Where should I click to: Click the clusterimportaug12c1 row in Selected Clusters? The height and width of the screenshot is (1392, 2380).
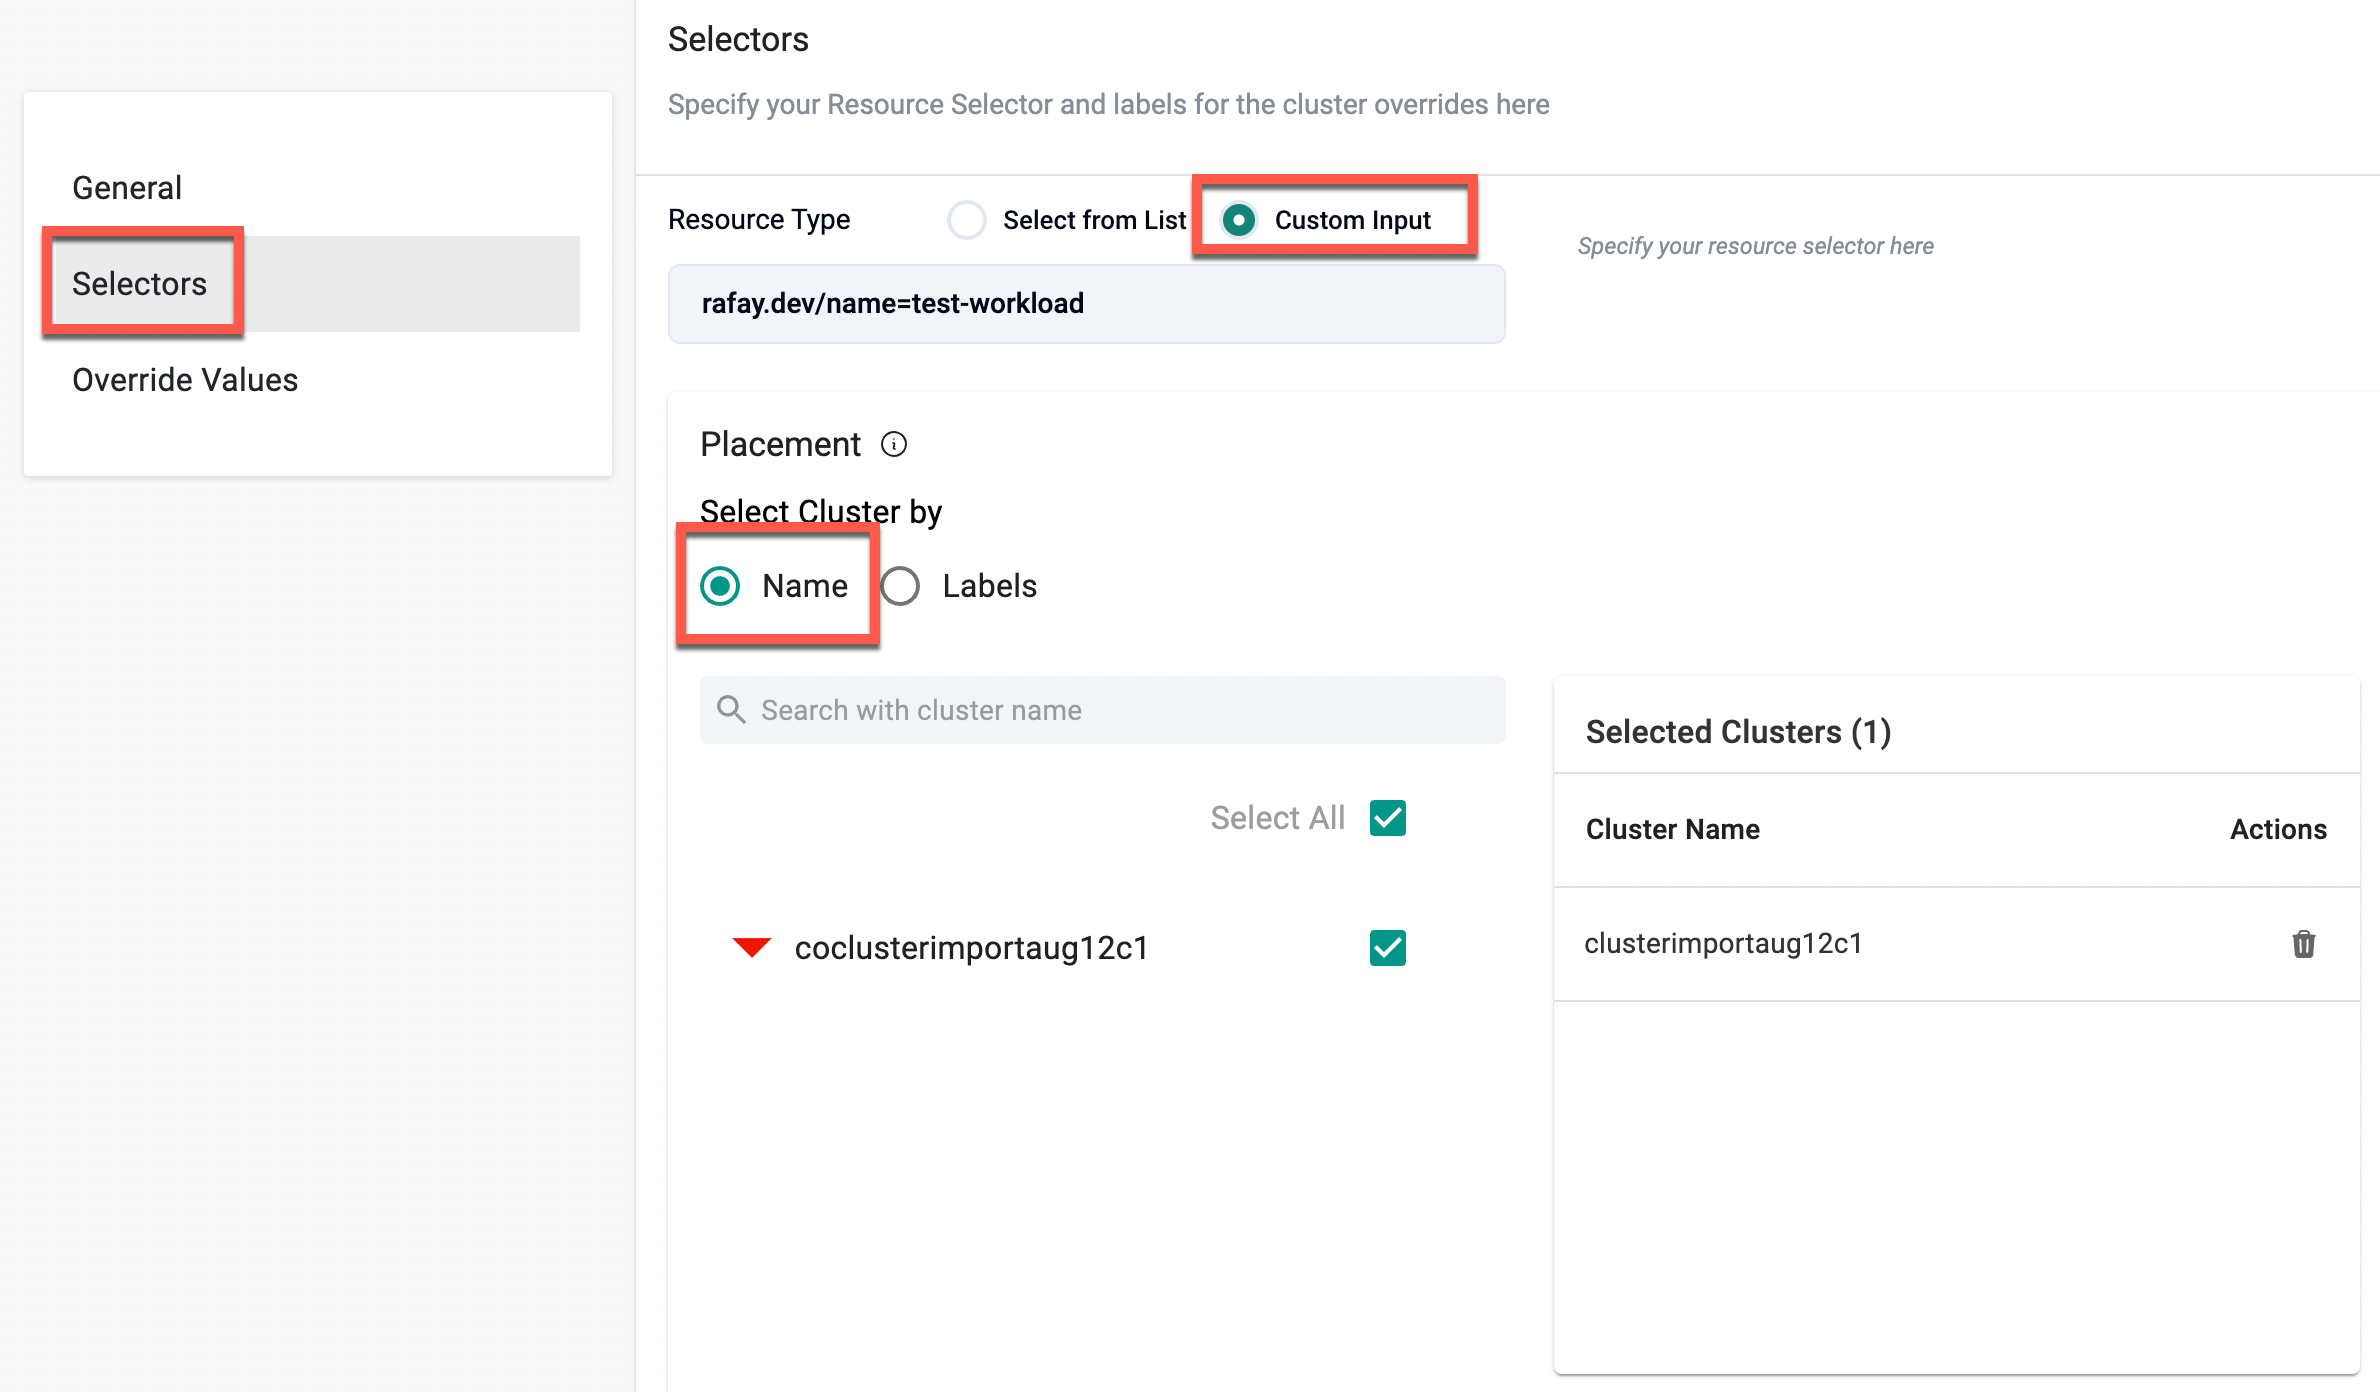click(1723, 944)
